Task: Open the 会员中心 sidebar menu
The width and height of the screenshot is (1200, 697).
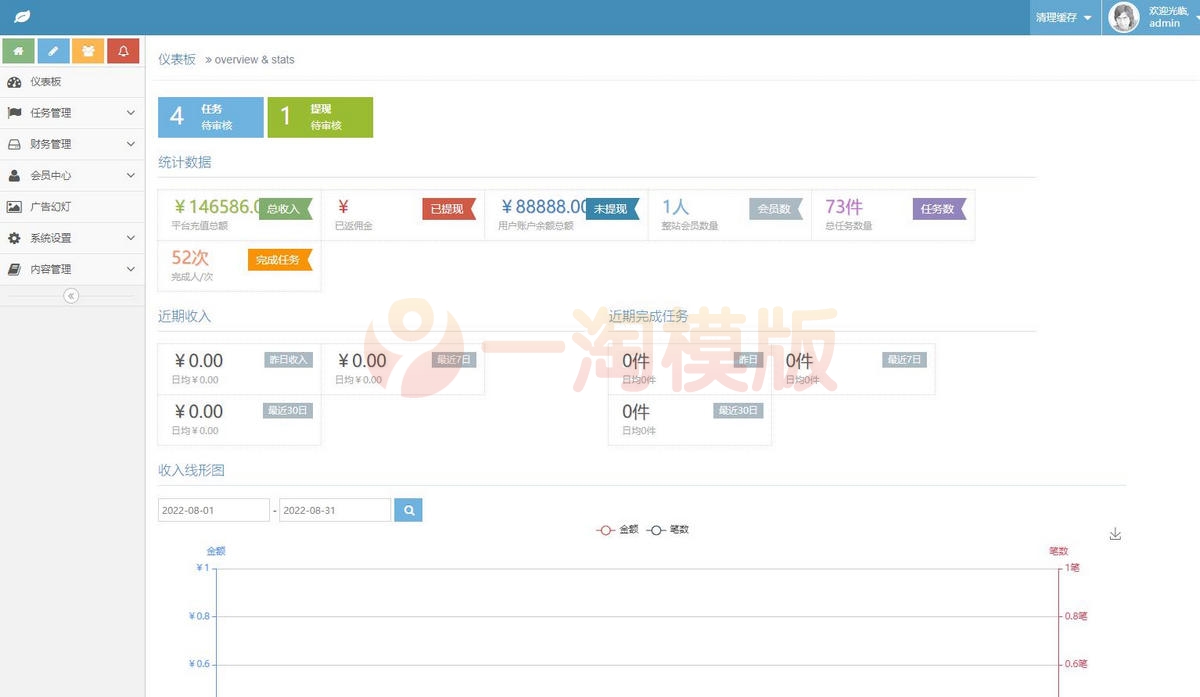Action: 72,175
